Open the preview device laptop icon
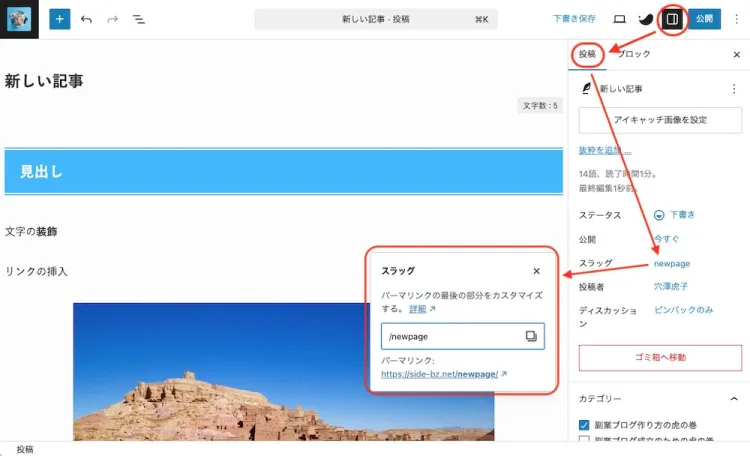The width and height of the screenshot is (750, 456). 619,19
